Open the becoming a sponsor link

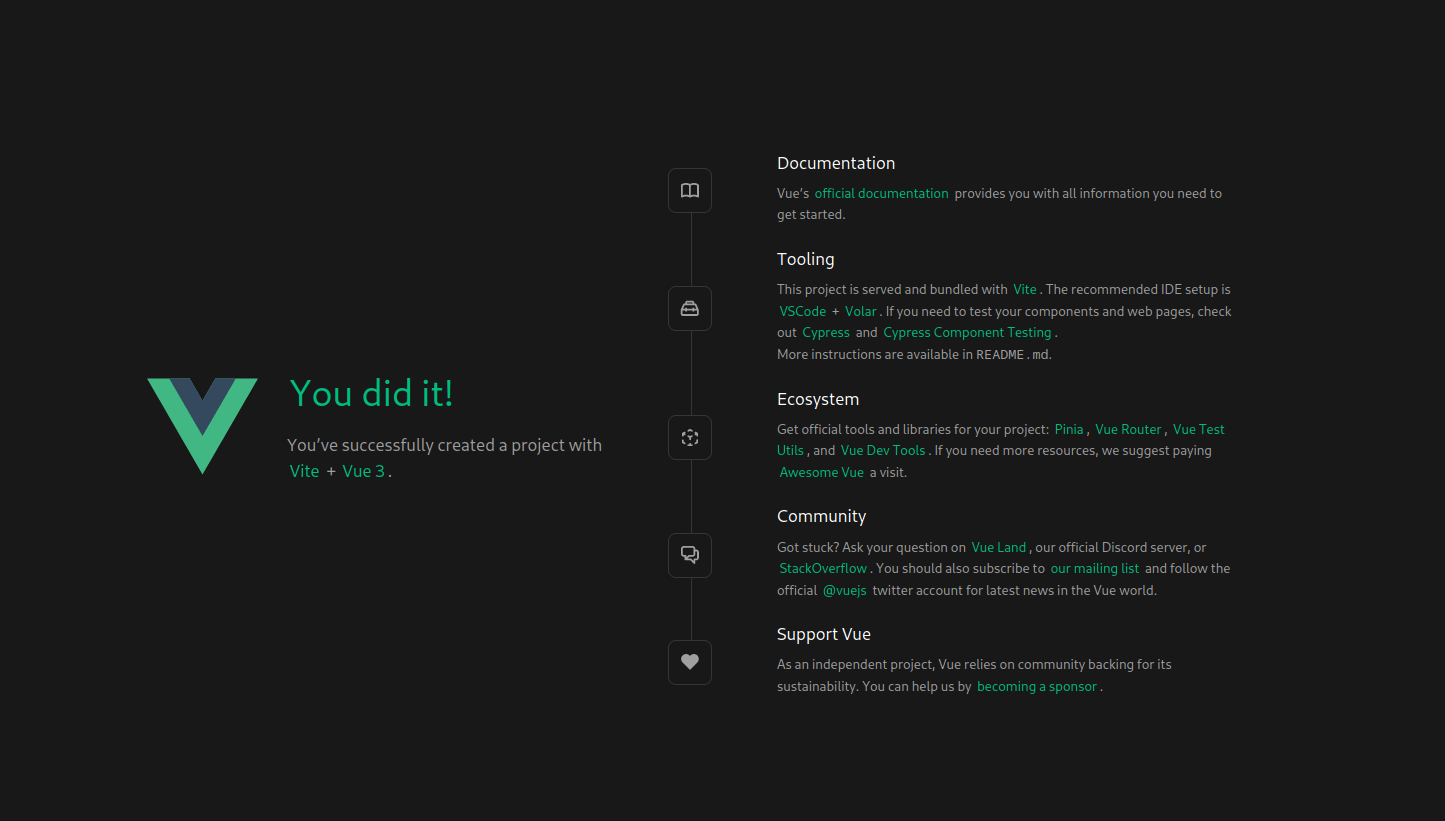click(x=1037, y=686)
